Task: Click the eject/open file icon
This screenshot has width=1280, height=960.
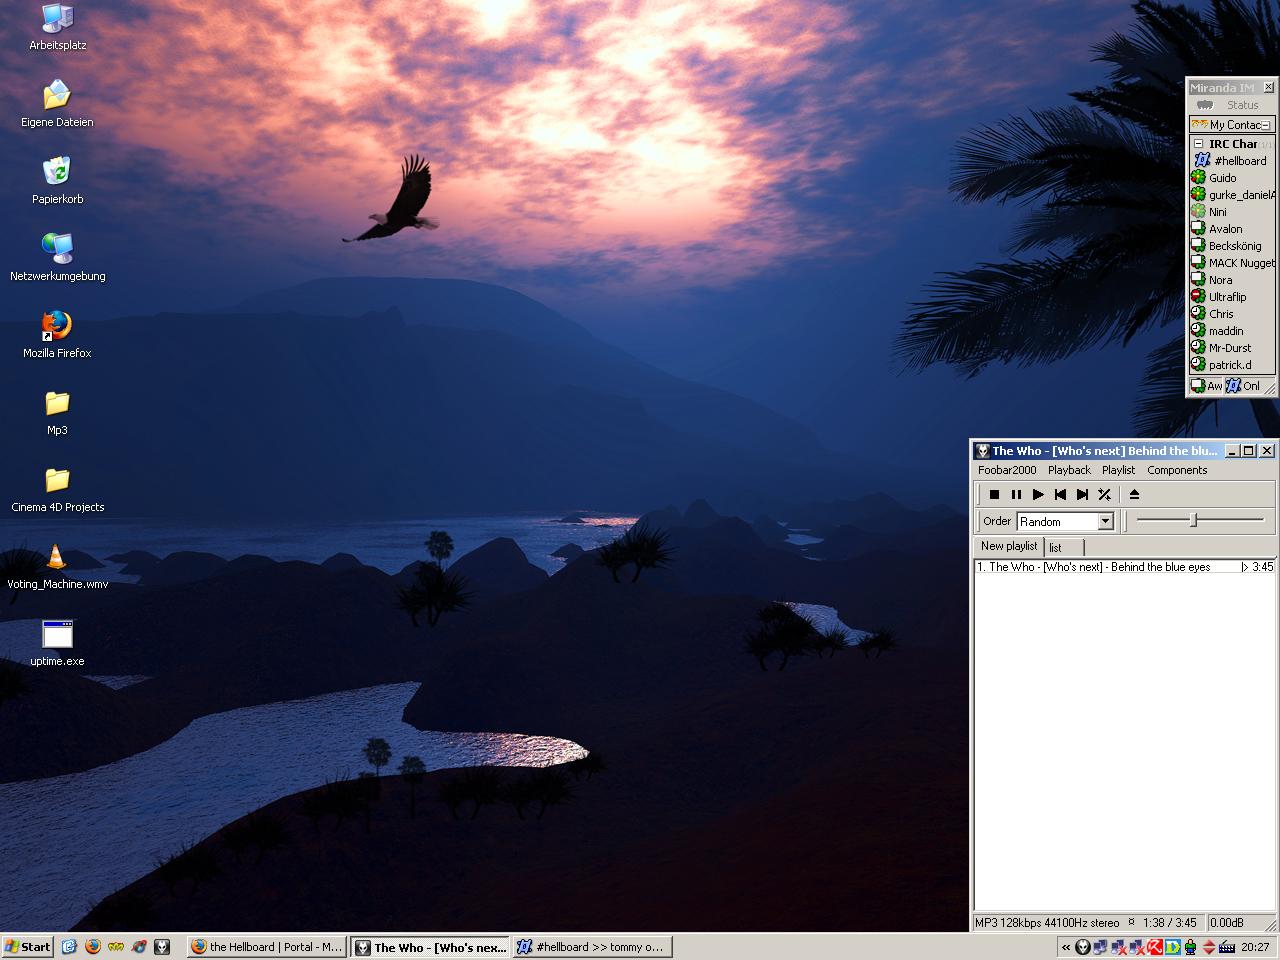Action: [x=1134, y=494]
